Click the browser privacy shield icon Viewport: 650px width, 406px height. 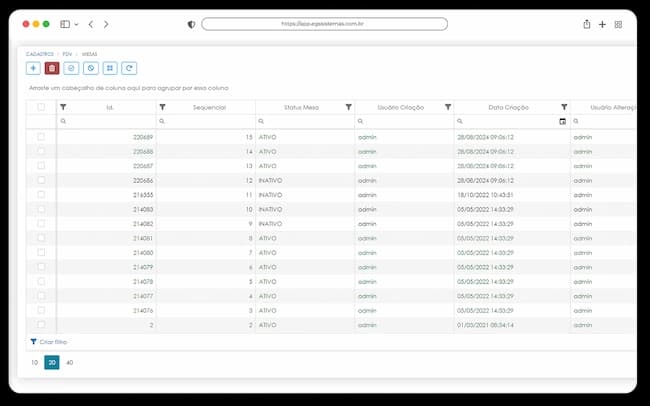pos(192,24)
